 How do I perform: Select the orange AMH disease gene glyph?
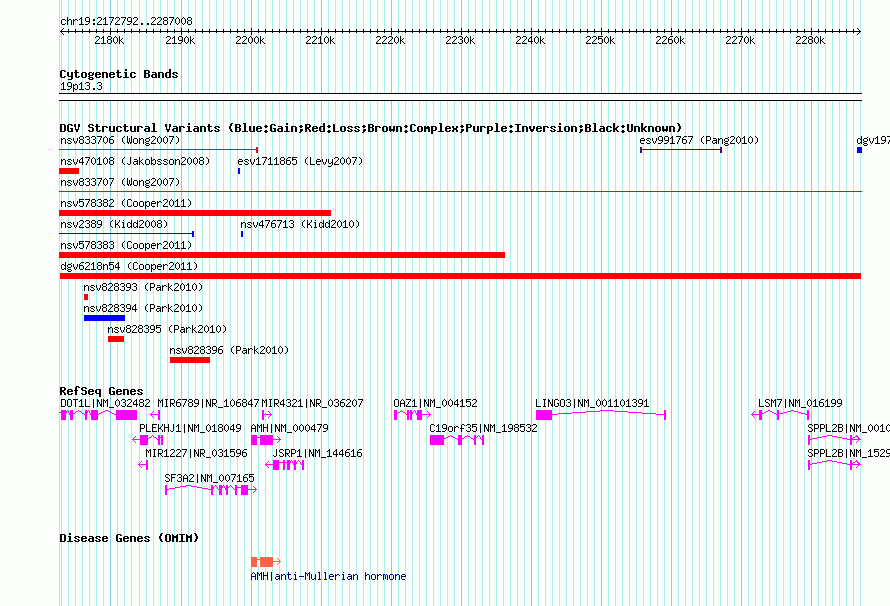[x=266, y=562]
